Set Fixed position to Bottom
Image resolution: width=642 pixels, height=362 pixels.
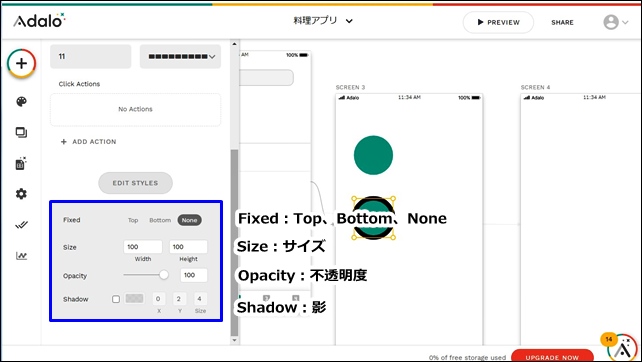pos(160,220)
